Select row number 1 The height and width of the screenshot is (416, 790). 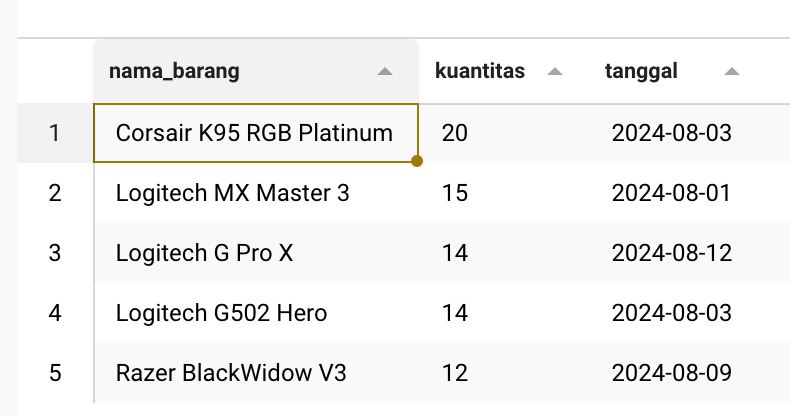pos(55,133)
